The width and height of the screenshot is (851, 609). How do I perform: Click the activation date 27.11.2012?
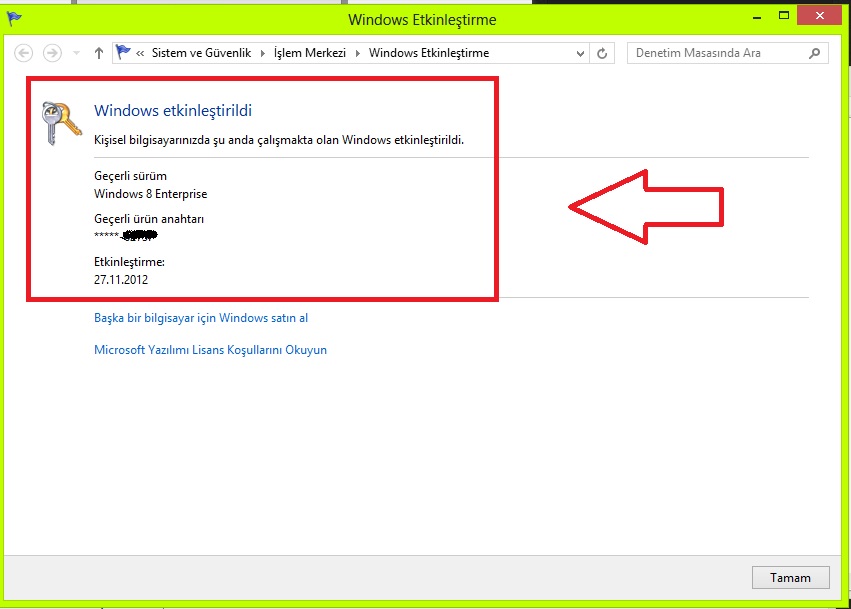click(x=121, y=280)
